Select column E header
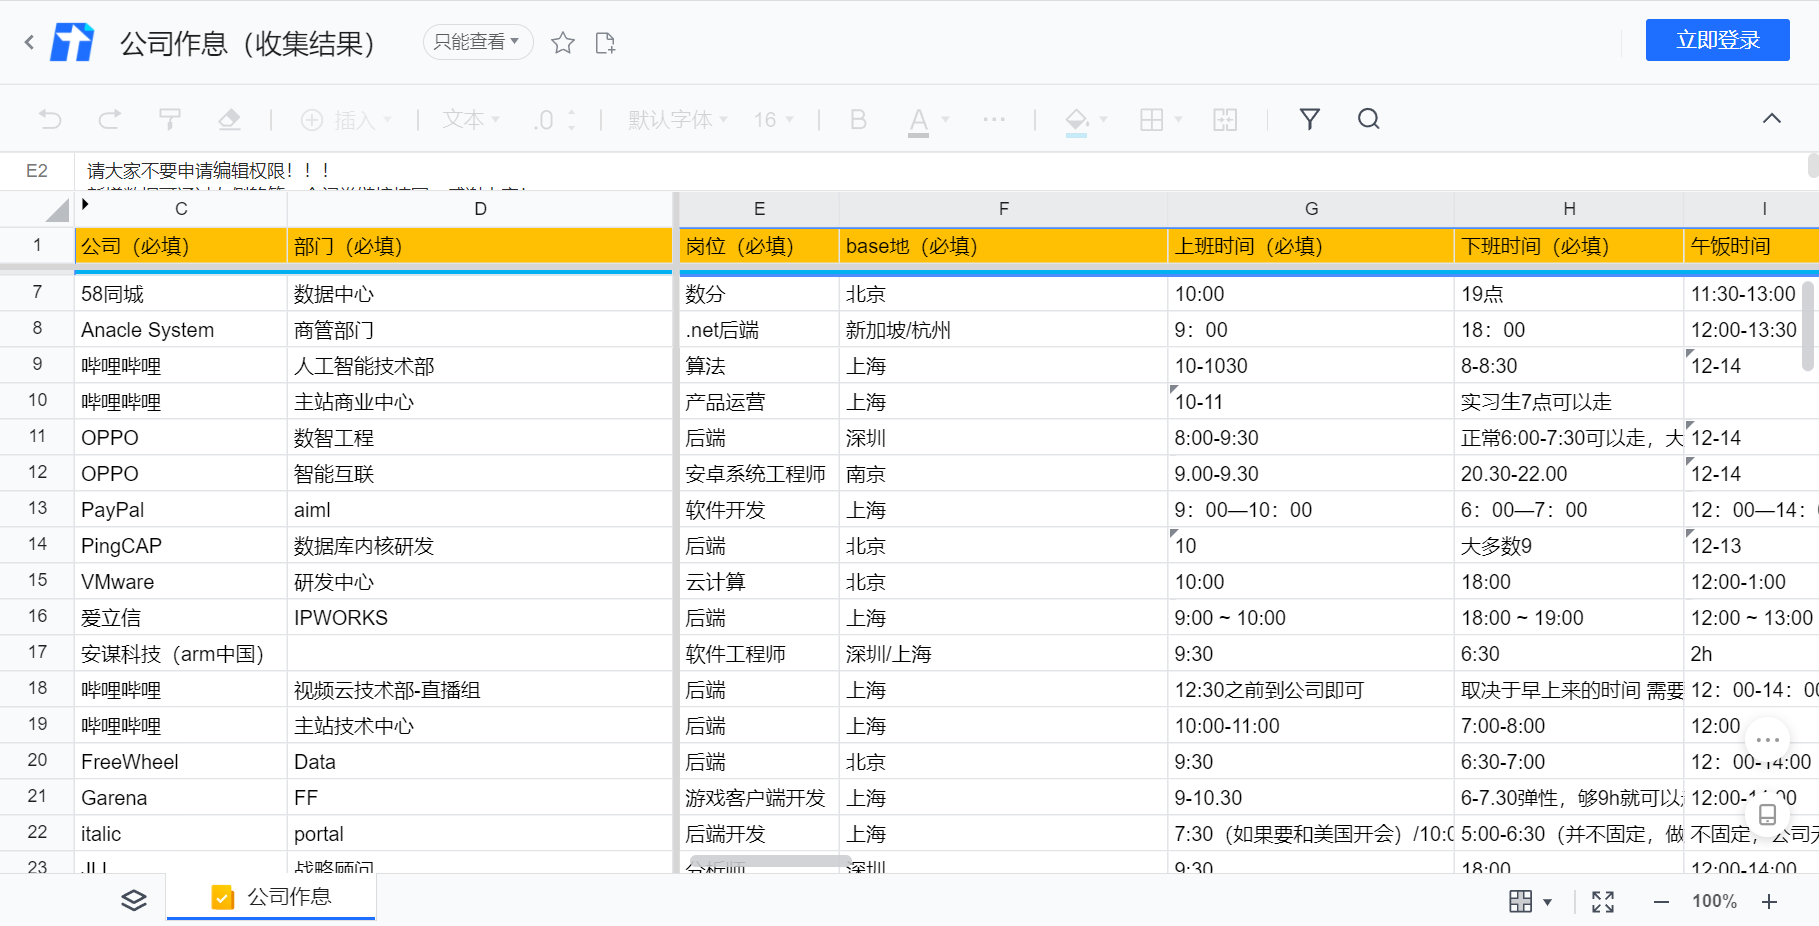The height and width of the screenshot is (926, 1819). click(x=759, y=209)
